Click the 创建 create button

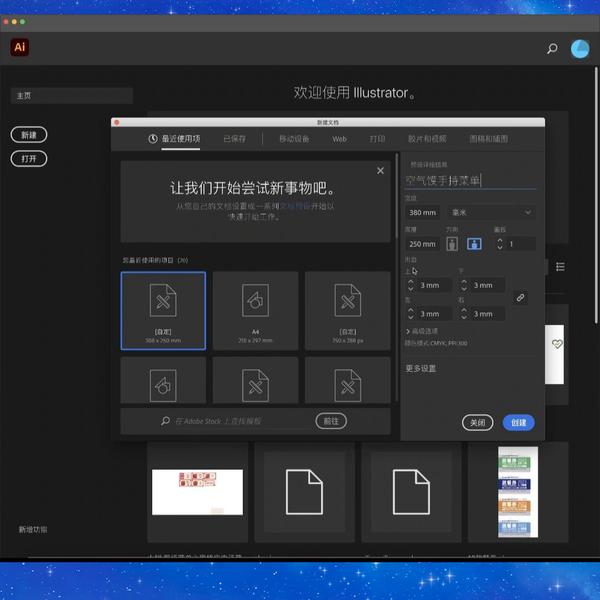pyautogui.click(x=518, y=422)
